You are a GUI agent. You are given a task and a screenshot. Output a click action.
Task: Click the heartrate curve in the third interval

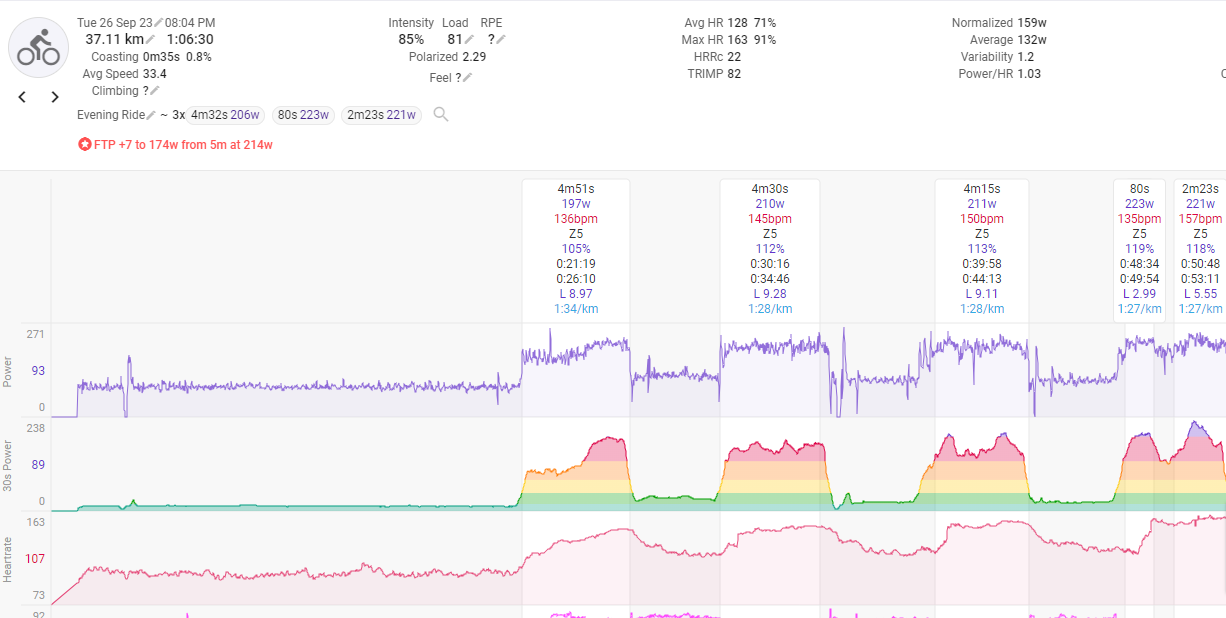point(980,524)
